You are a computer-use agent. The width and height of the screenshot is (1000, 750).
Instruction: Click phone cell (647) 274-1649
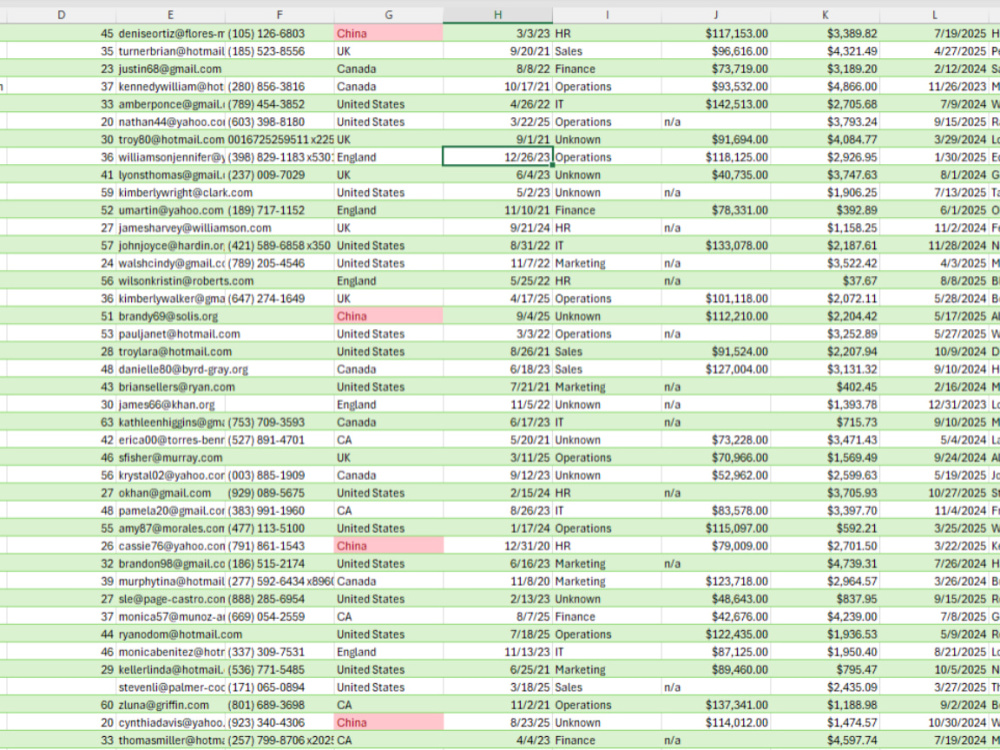[279, 298]
